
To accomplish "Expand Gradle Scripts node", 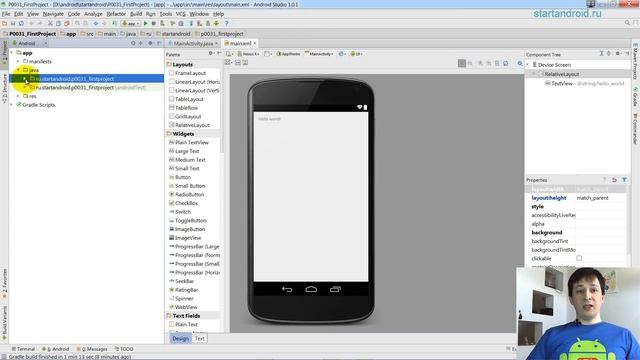I will (x=12, y=104).
